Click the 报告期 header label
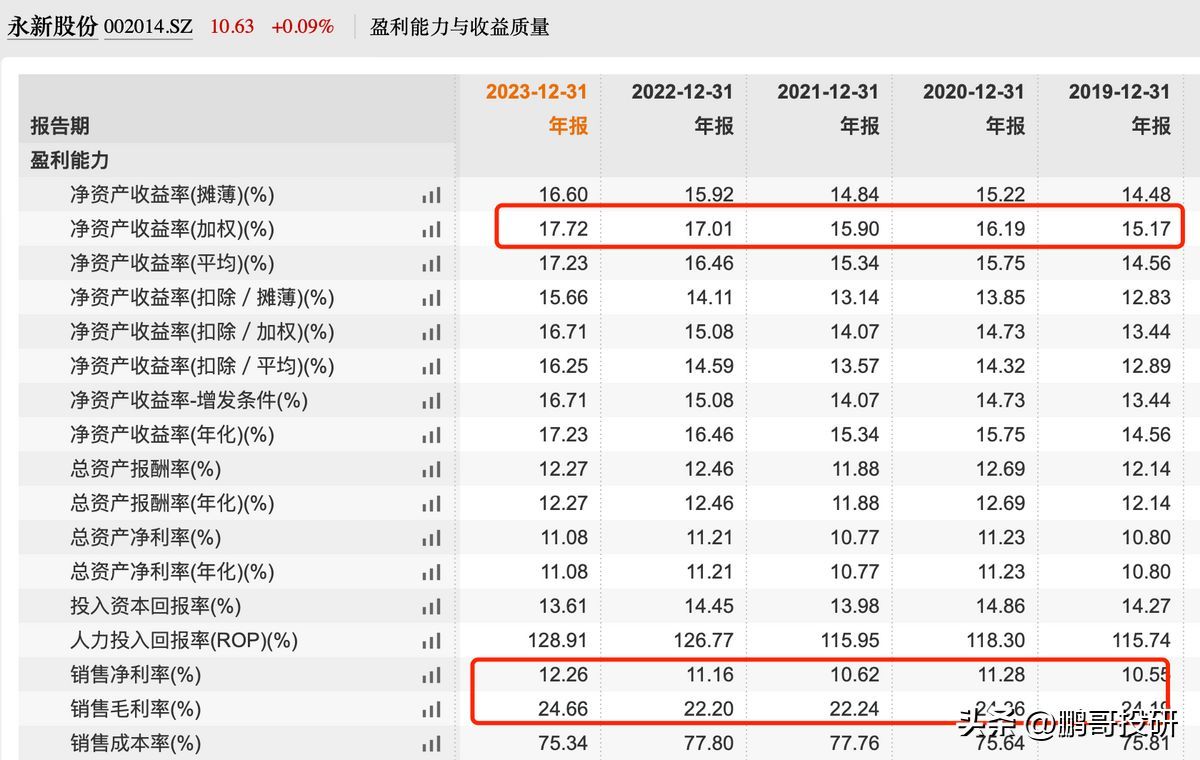Image resolution: width=1200 pixels, height=760 pixels. 60,126
